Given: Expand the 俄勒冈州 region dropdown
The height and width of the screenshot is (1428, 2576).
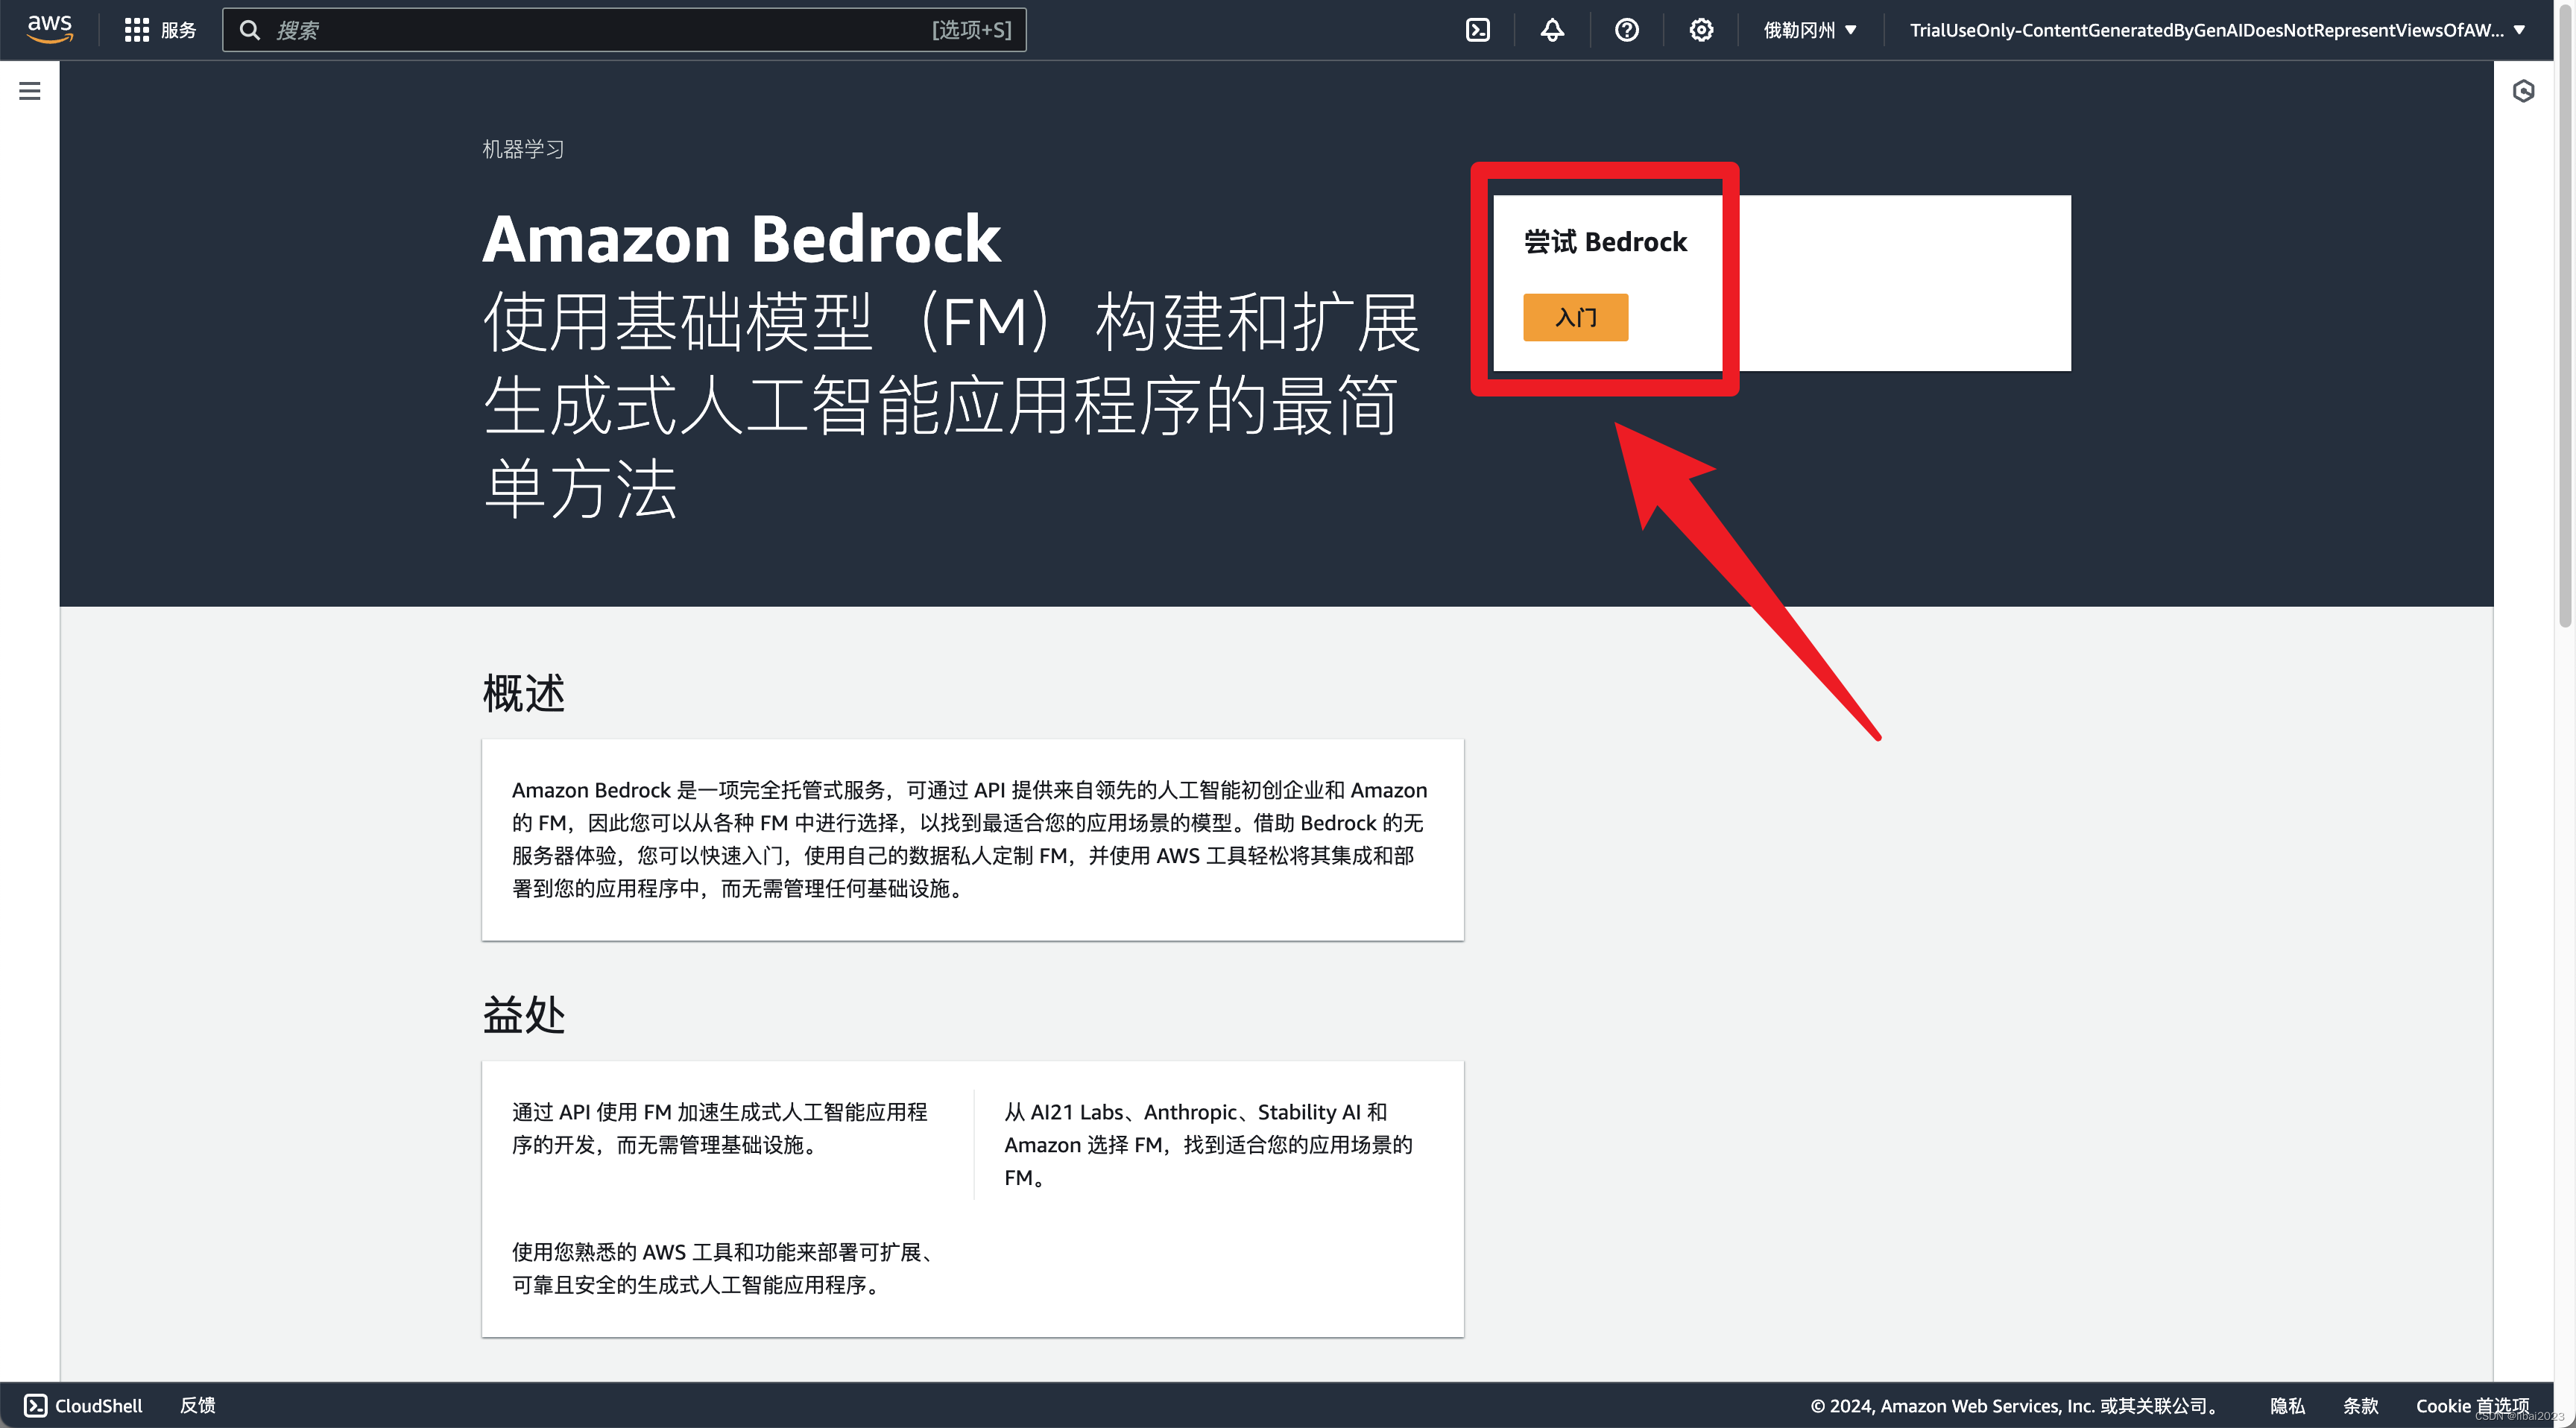Looking at the screenshot, I should pos(1809,30).
